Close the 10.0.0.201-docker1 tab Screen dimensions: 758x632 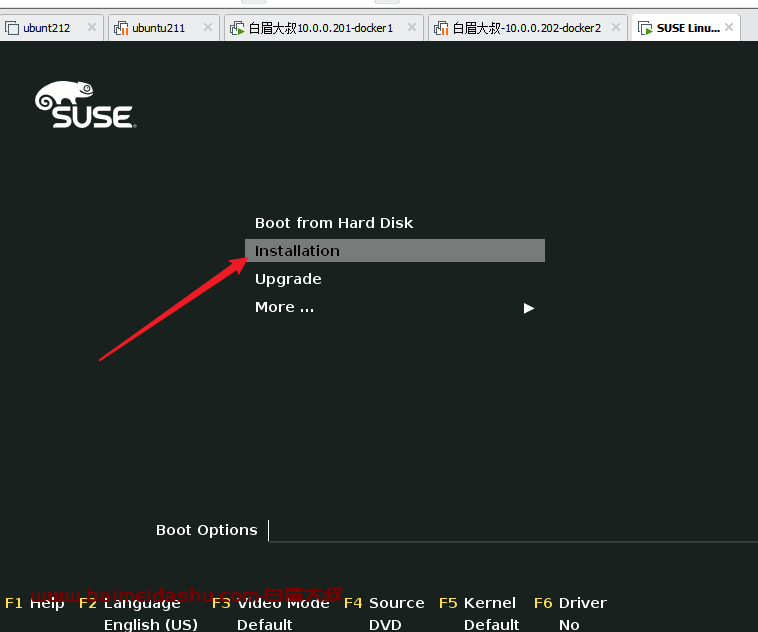point(411,27)
